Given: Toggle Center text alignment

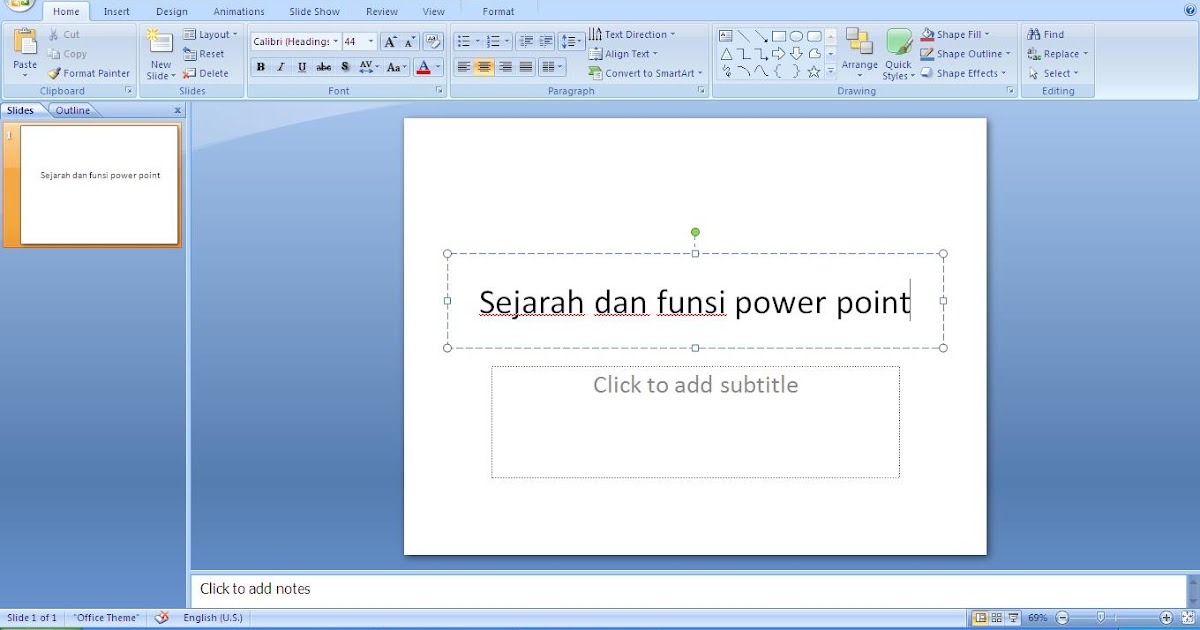Looking at the screenshot, I should 484,67.
